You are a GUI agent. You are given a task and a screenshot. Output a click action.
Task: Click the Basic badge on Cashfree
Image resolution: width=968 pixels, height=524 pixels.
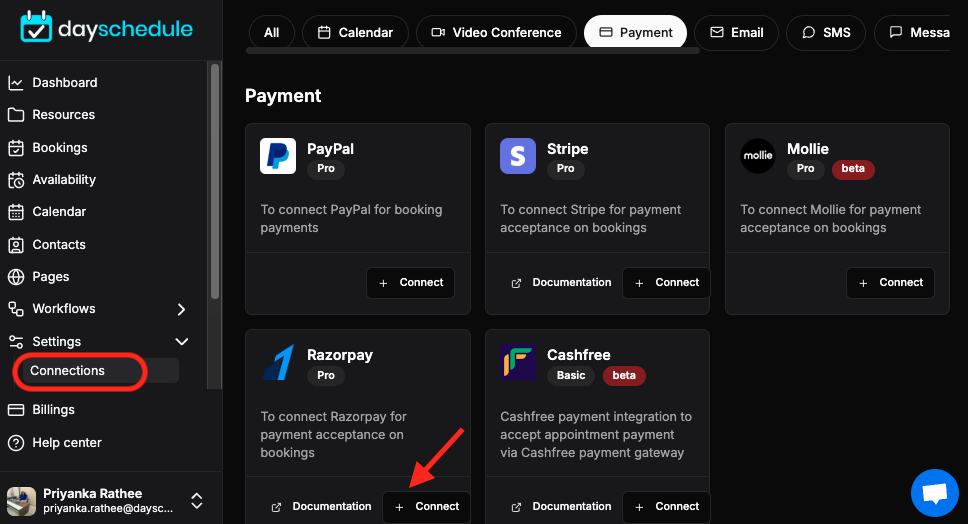pyautogui.click(x=571, y=375)
